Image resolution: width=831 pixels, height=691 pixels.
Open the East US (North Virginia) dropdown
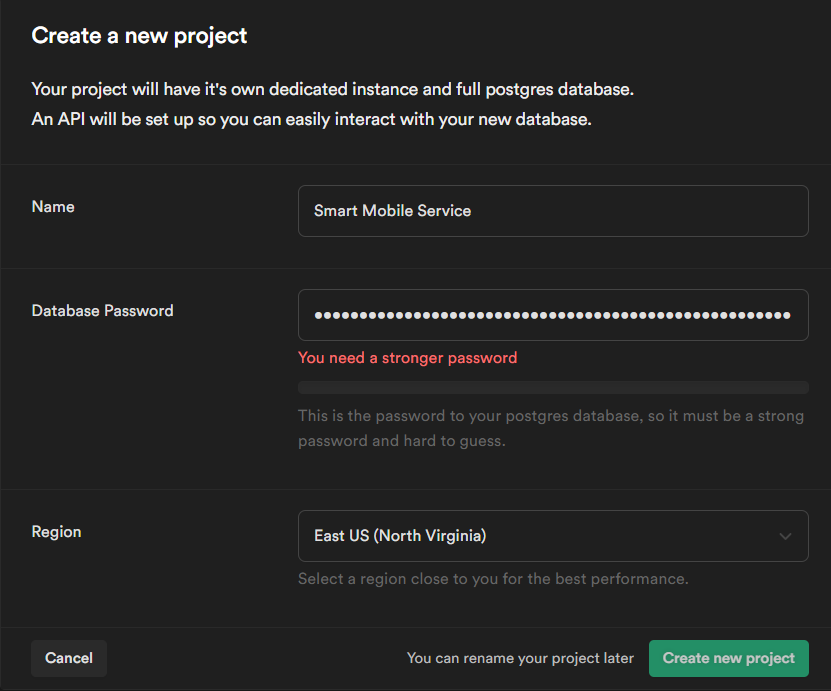(552, 536)
